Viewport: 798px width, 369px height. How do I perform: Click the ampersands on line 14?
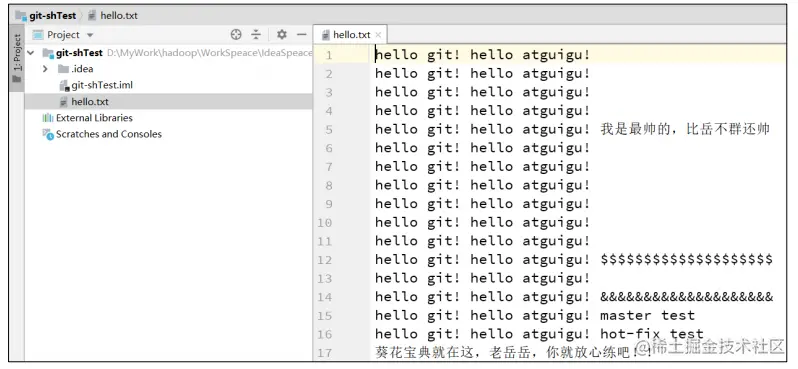pyautogui.click(x=687, y=297)
